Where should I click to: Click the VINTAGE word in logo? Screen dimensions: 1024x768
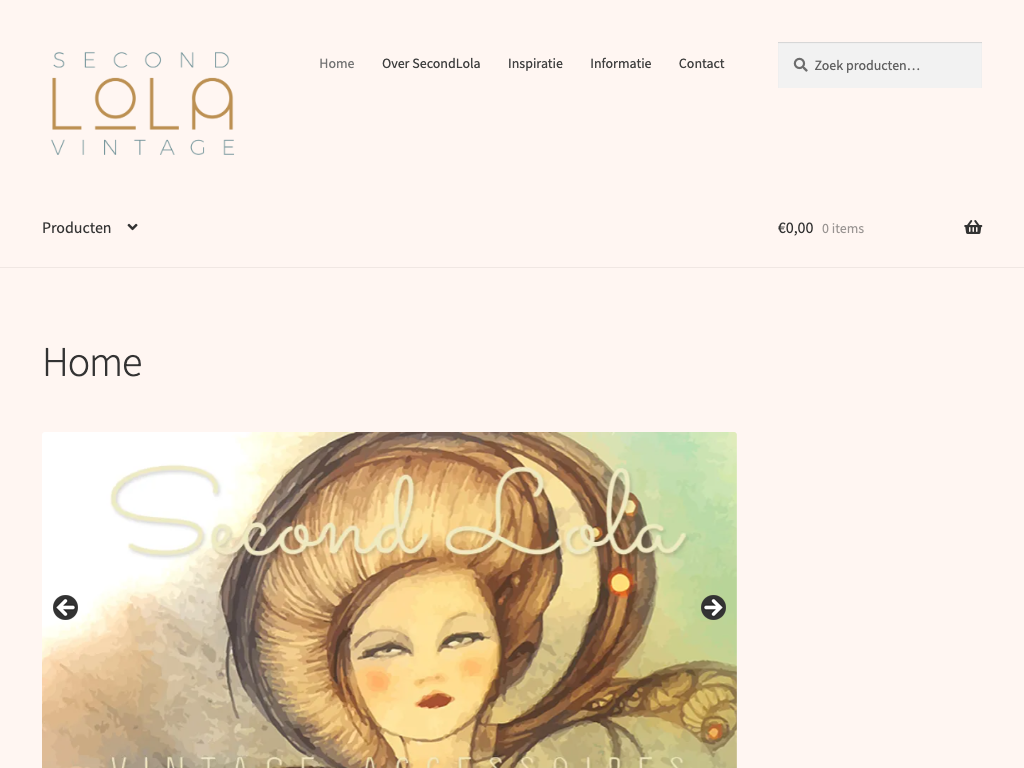(x=143, y=148)
